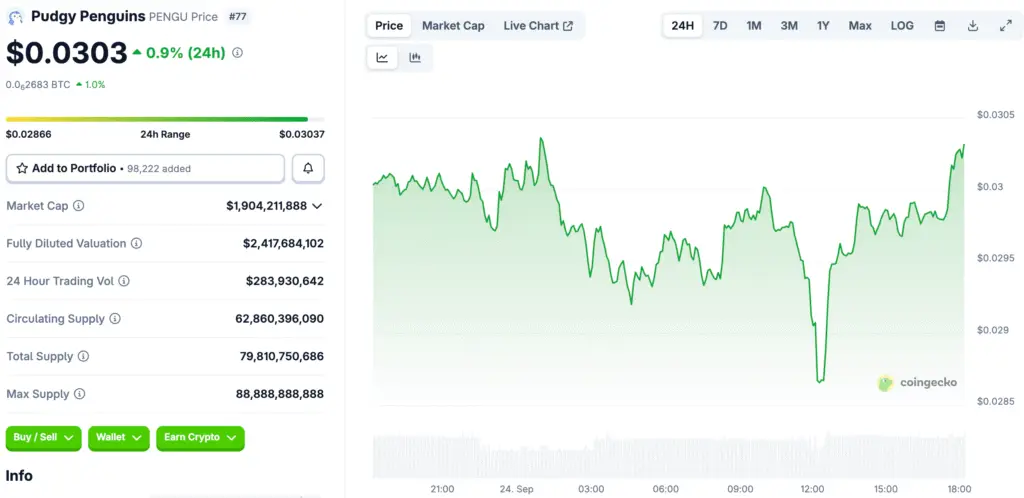Click the Max Supply info icon
The height and width of the screenshot is (498, 1024).
[x=80, y=394]
